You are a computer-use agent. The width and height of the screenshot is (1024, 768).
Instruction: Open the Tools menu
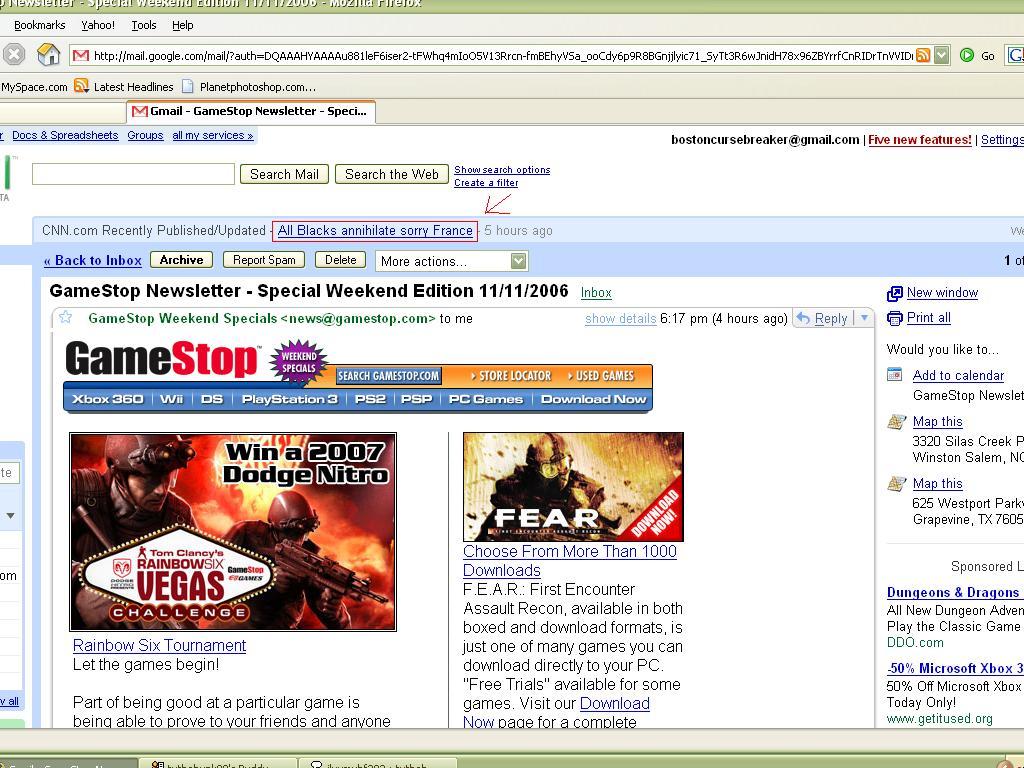coord(144,25)
